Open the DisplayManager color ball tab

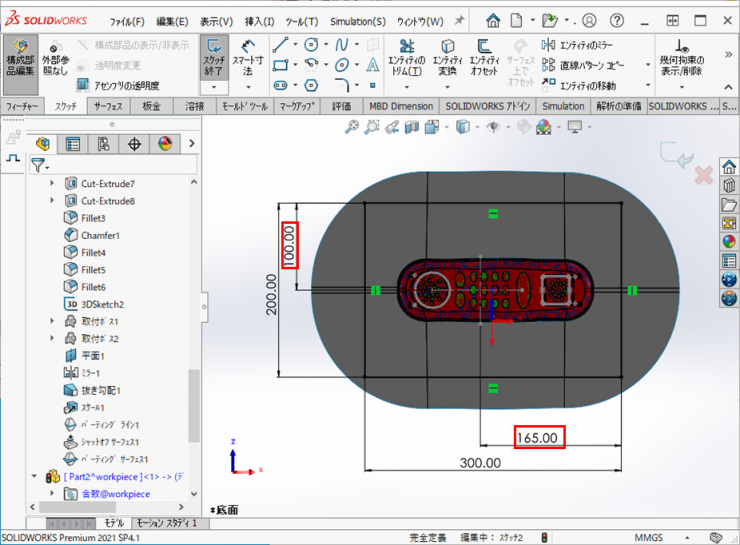point(164,144)
